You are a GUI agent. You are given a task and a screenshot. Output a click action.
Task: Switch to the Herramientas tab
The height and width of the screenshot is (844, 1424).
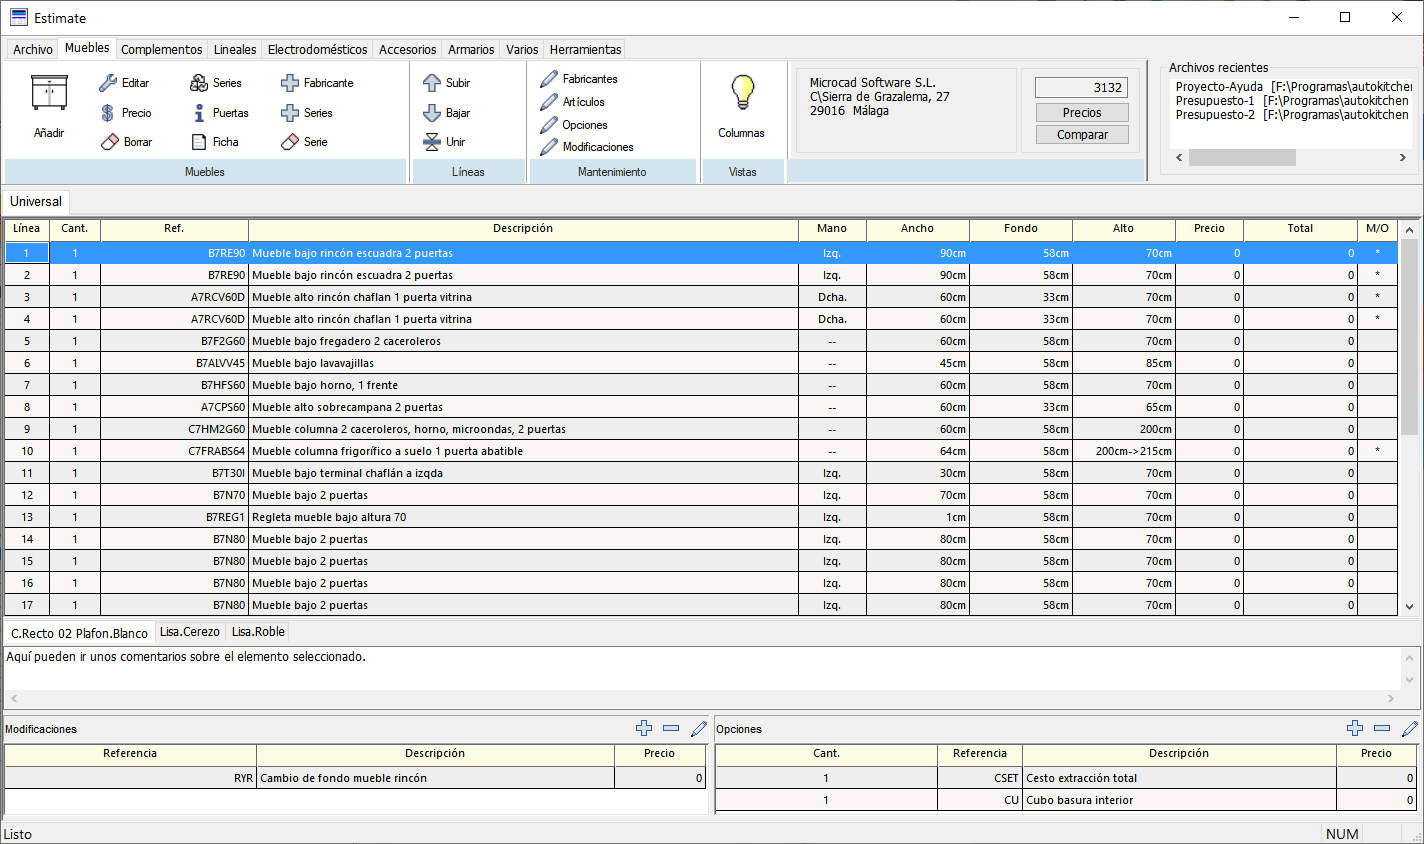click(x=585, y=49)
